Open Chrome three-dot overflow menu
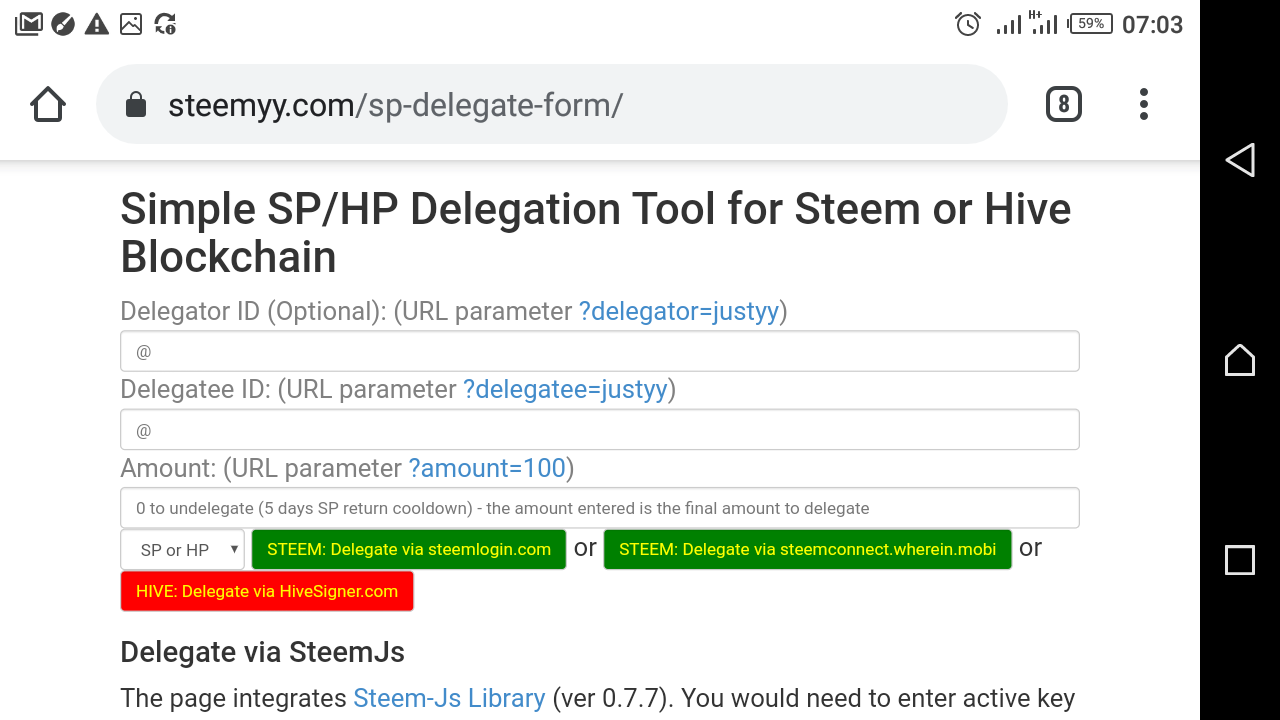Viewport: 1280px width, 720px height. [1144, 104]
